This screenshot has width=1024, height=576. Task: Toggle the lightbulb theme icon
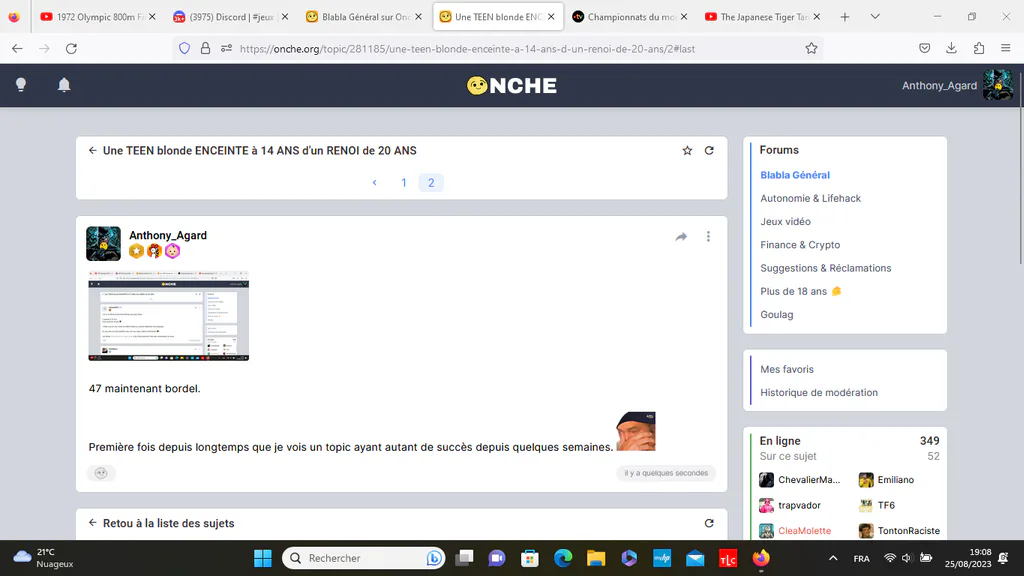click(21, 85)
